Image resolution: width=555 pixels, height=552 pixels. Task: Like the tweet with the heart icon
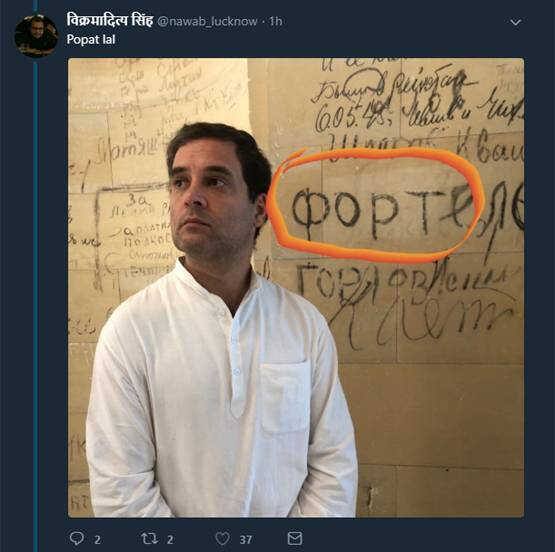pyautogui.click(x=223, y=539)
